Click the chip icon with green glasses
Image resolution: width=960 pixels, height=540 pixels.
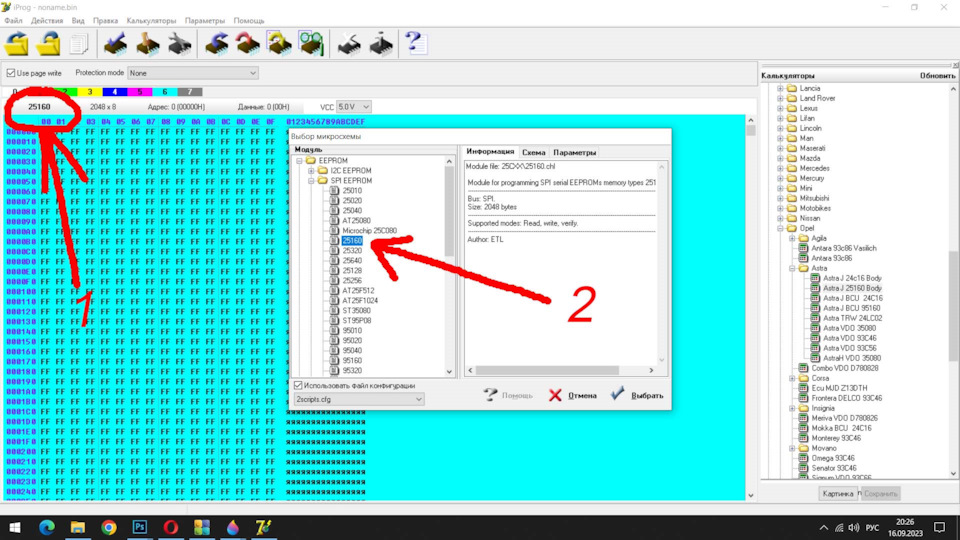(311, 44)
